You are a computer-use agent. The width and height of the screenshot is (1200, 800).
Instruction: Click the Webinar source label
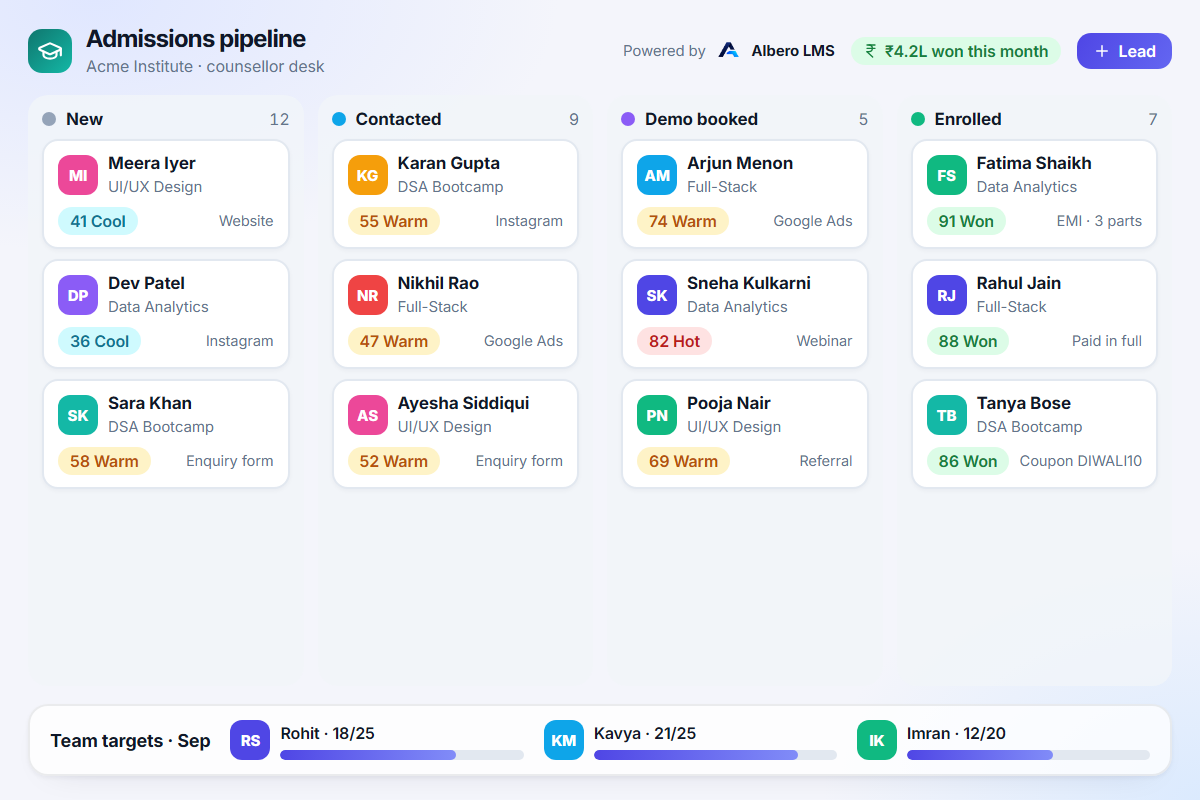point(825,341)
